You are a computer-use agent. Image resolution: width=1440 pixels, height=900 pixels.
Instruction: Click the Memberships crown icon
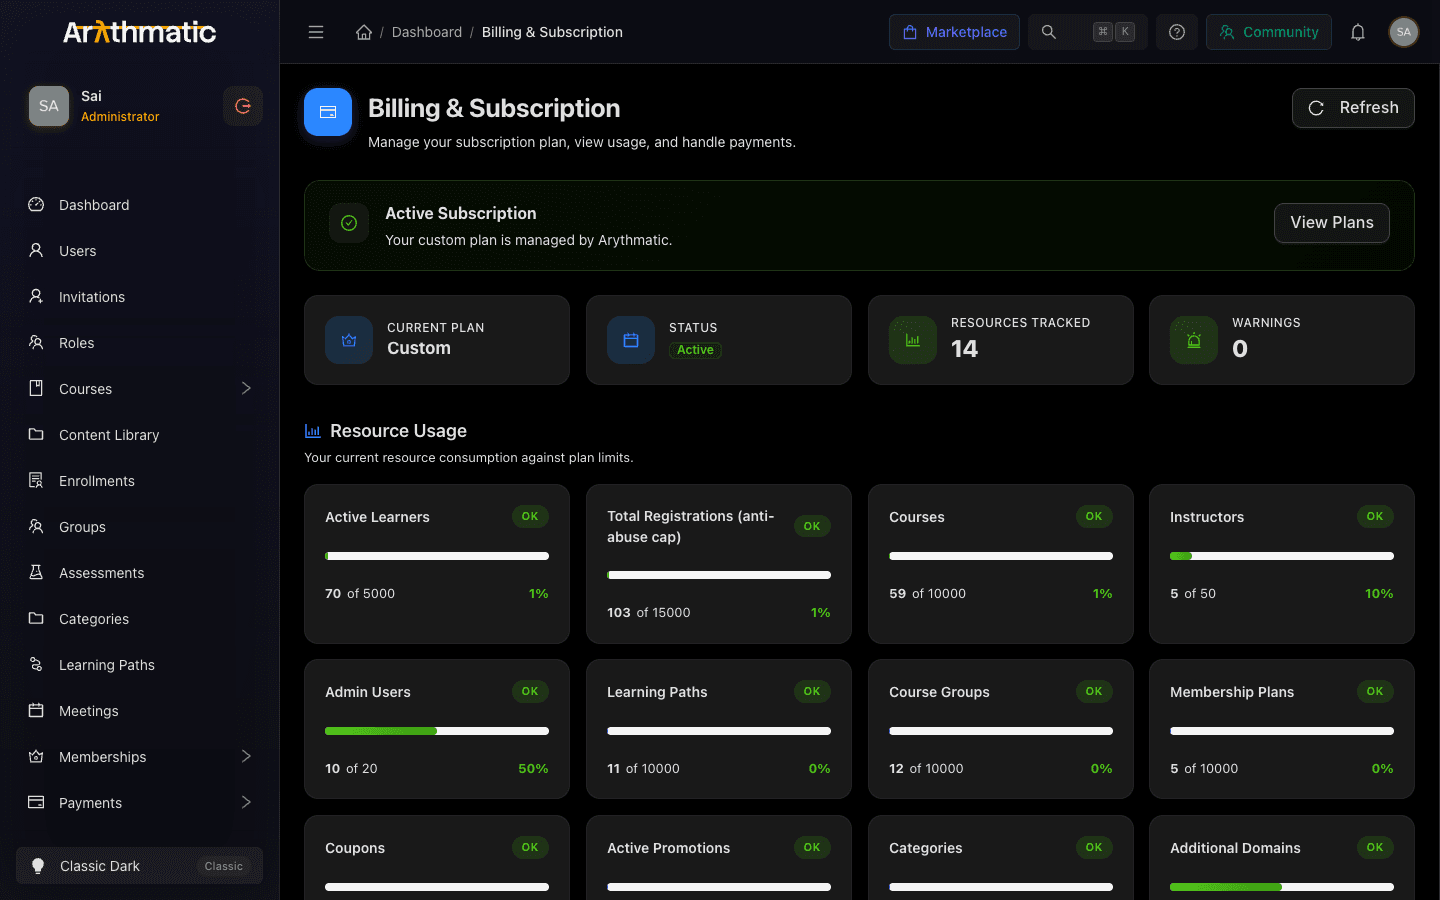tap(36, 757)
